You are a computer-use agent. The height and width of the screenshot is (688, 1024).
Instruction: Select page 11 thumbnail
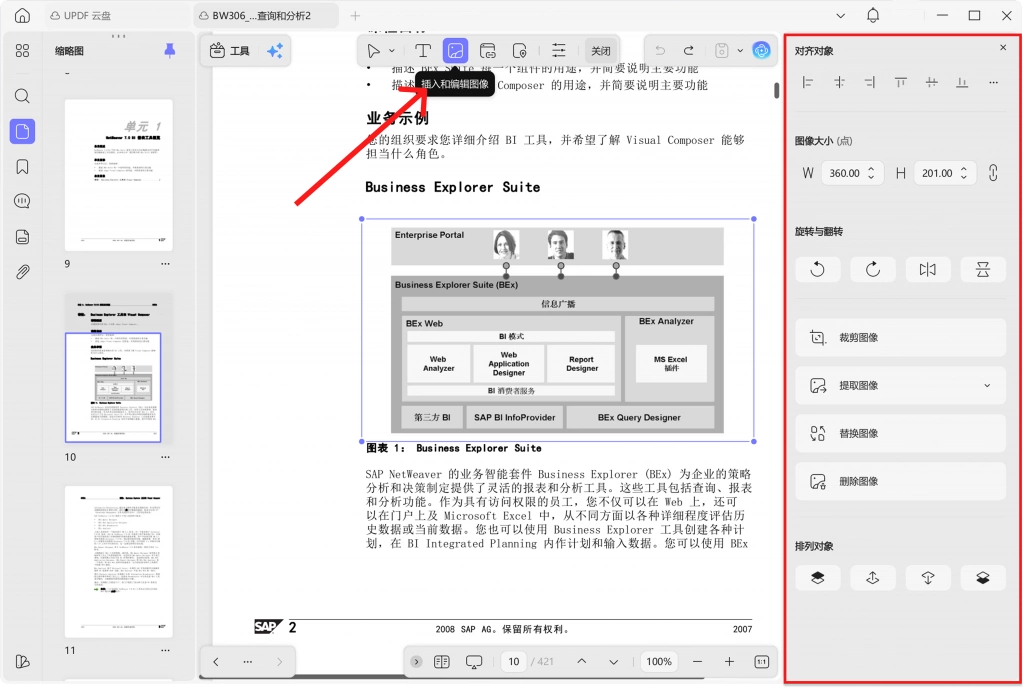coord(119,561)
